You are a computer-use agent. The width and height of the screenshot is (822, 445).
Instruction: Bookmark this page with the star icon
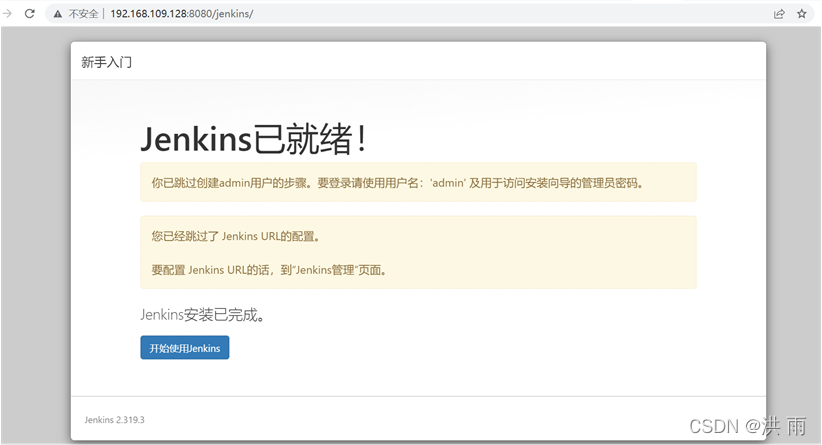point(802,14)
